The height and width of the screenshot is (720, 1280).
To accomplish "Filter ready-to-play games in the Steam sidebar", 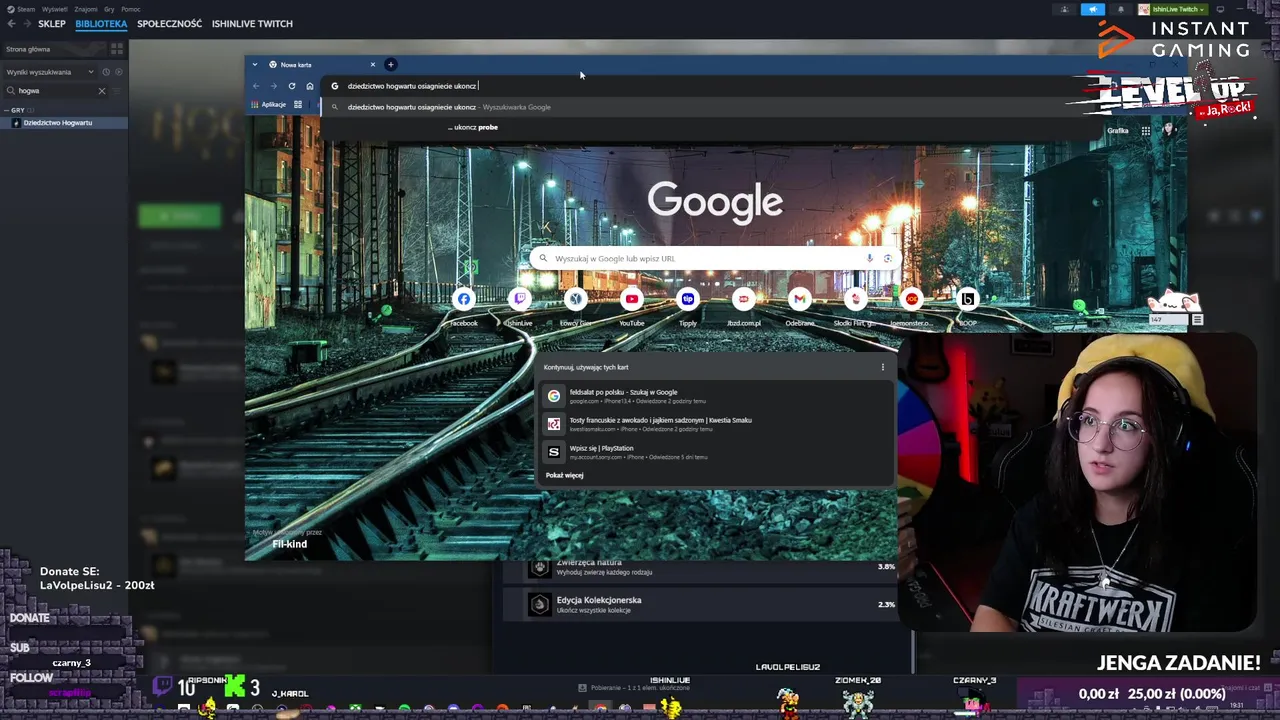I will (x=119, y=72).
